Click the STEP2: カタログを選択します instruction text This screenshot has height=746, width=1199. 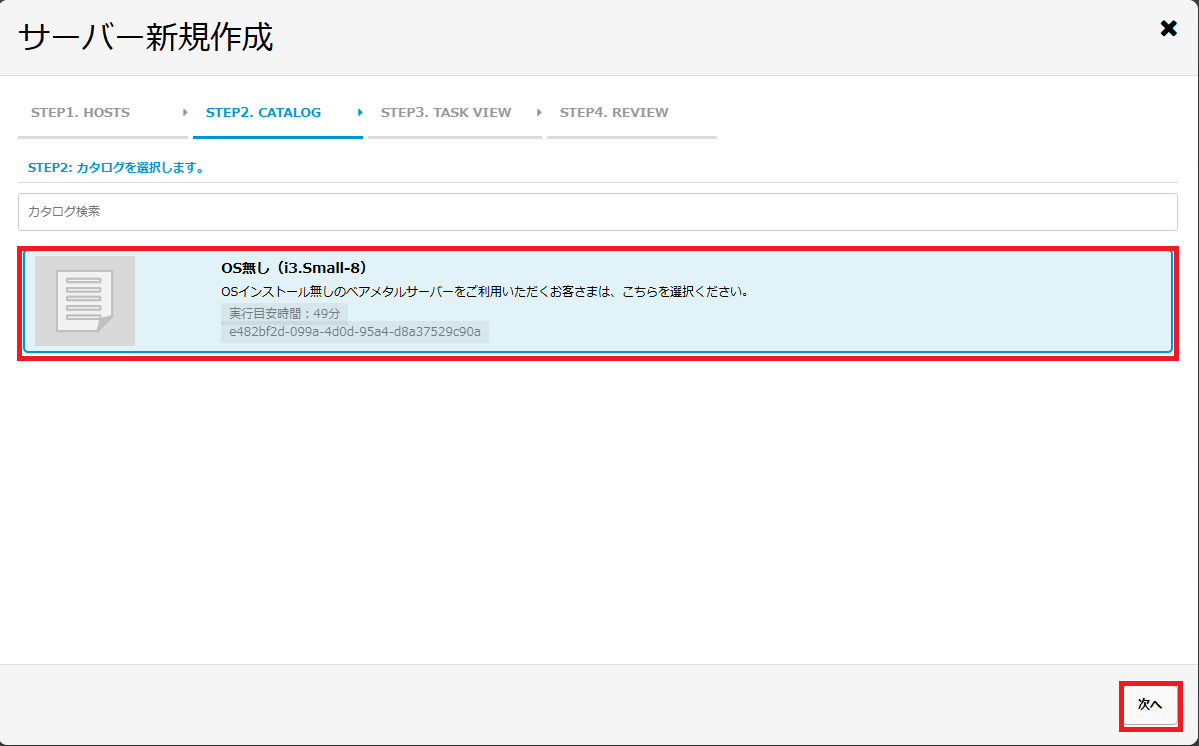[x=116, y=168]
